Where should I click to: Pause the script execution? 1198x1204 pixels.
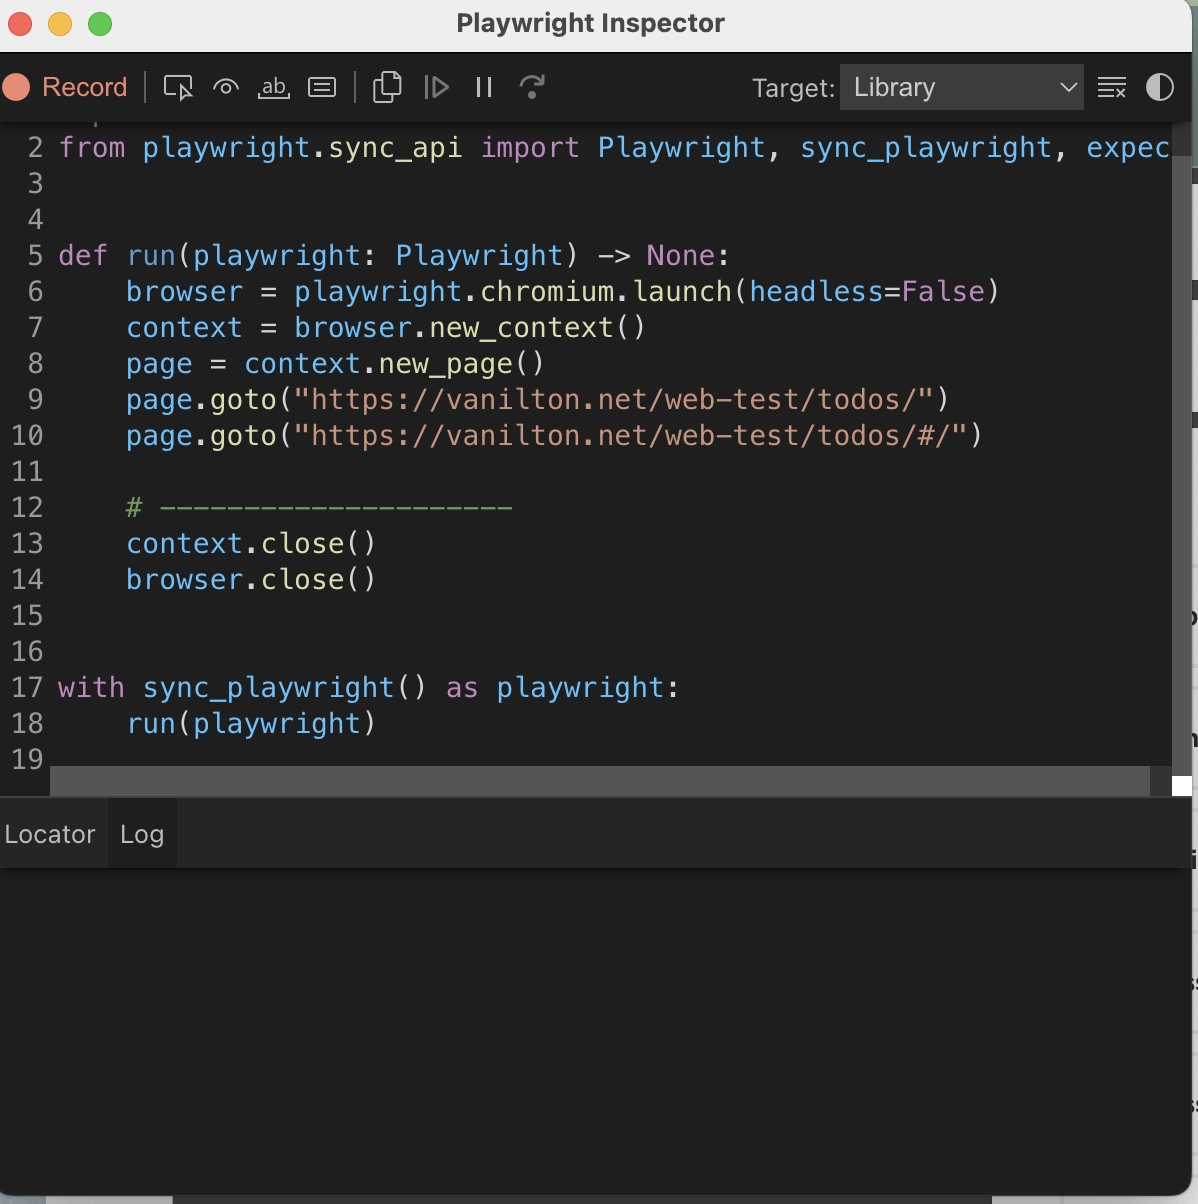[484, 88]
